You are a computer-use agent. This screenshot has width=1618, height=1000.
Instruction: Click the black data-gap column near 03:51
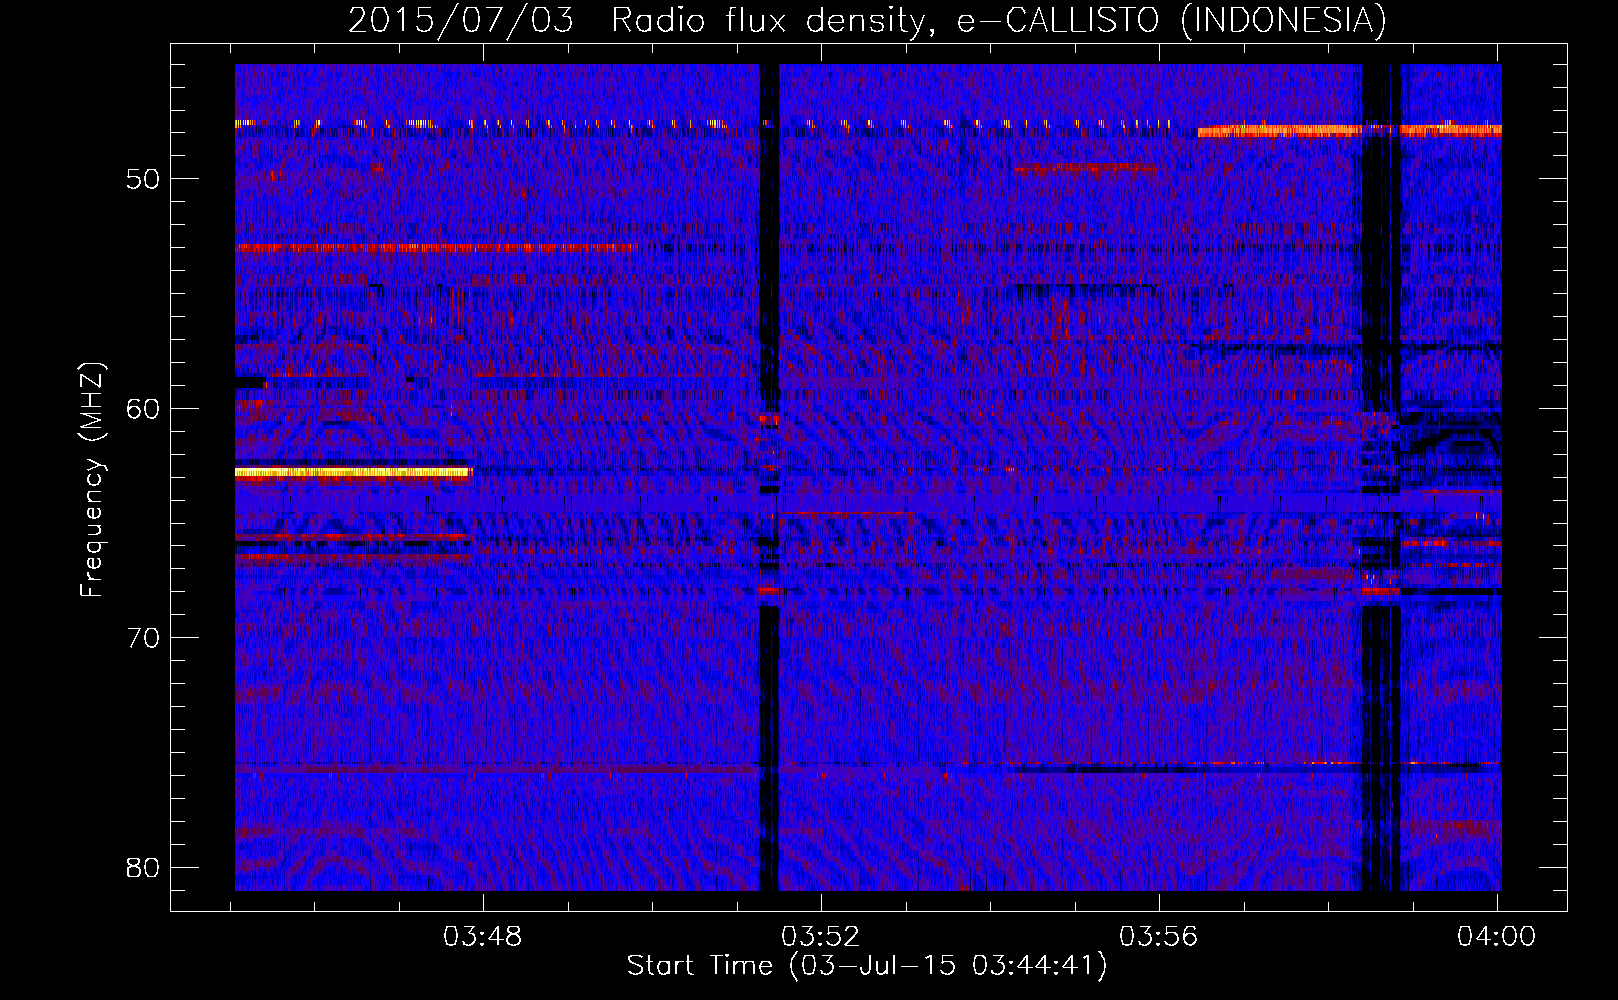768,477
